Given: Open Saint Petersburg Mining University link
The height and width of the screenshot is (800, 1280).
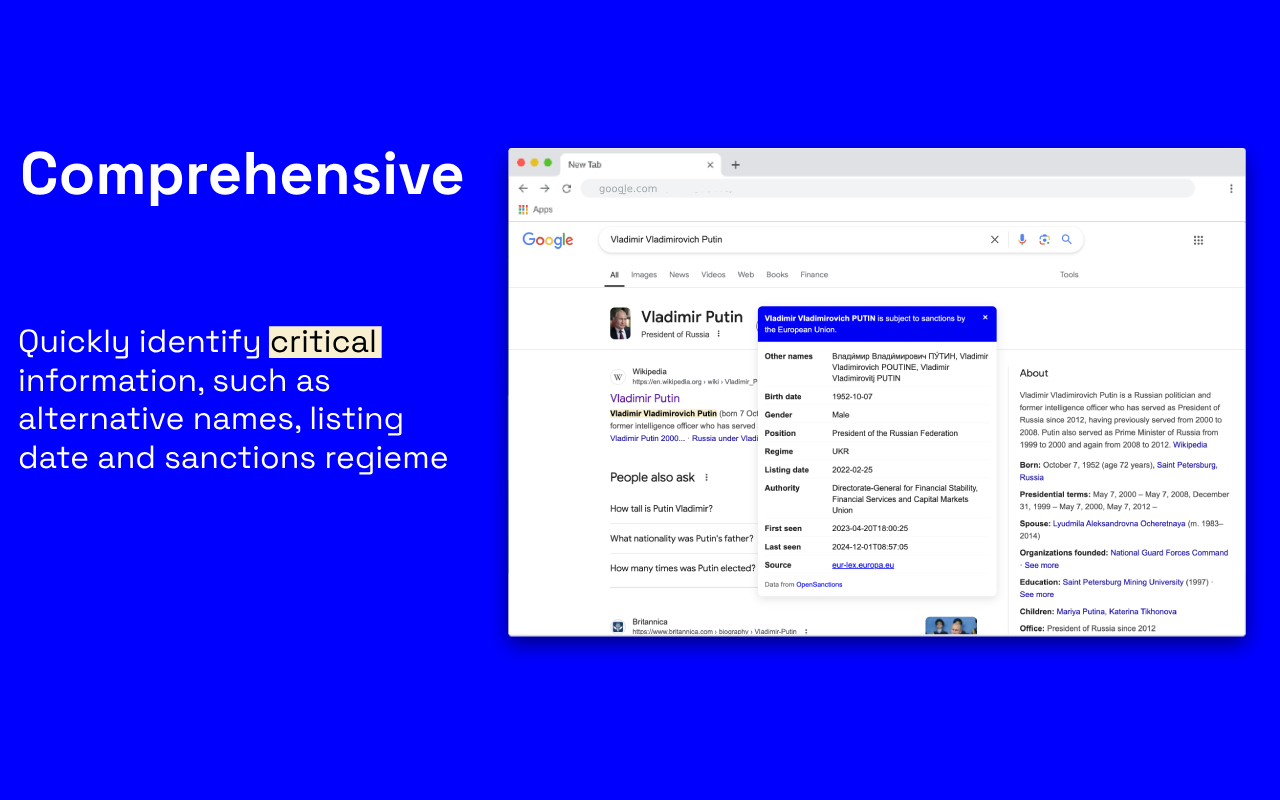Looking at the screenshot, I should tap(1123, 582).
